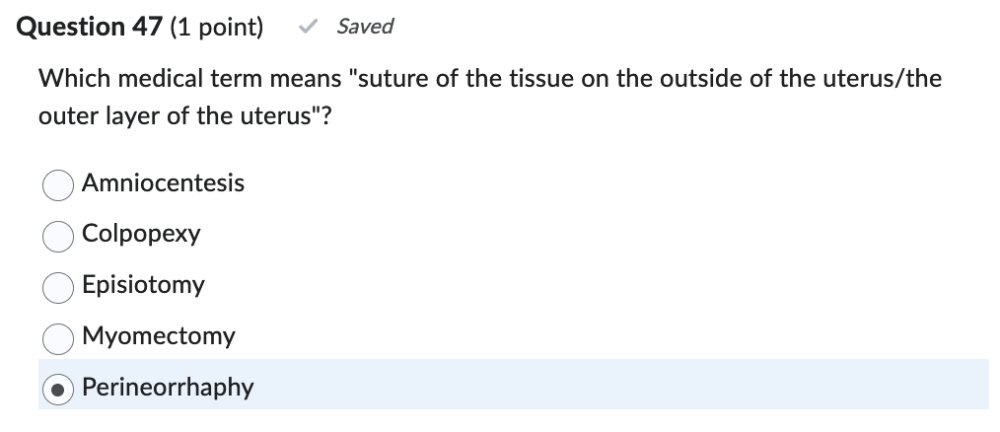This screenshot has width=1000, height=432.
Task: Click the italic Saved status text
Action: point(365,28)
